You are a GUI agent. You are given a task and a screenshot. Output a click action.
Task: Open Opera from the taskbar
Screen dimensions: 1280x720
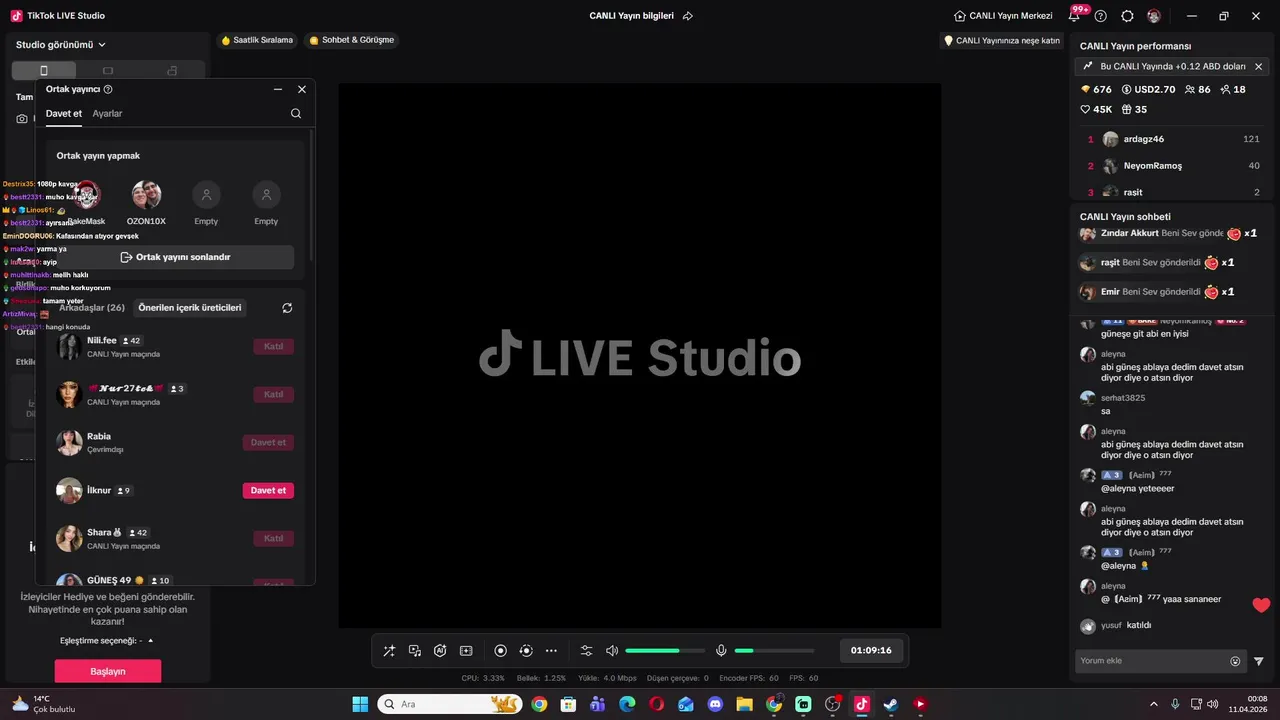pyautogui.click(x=656, y=704)
